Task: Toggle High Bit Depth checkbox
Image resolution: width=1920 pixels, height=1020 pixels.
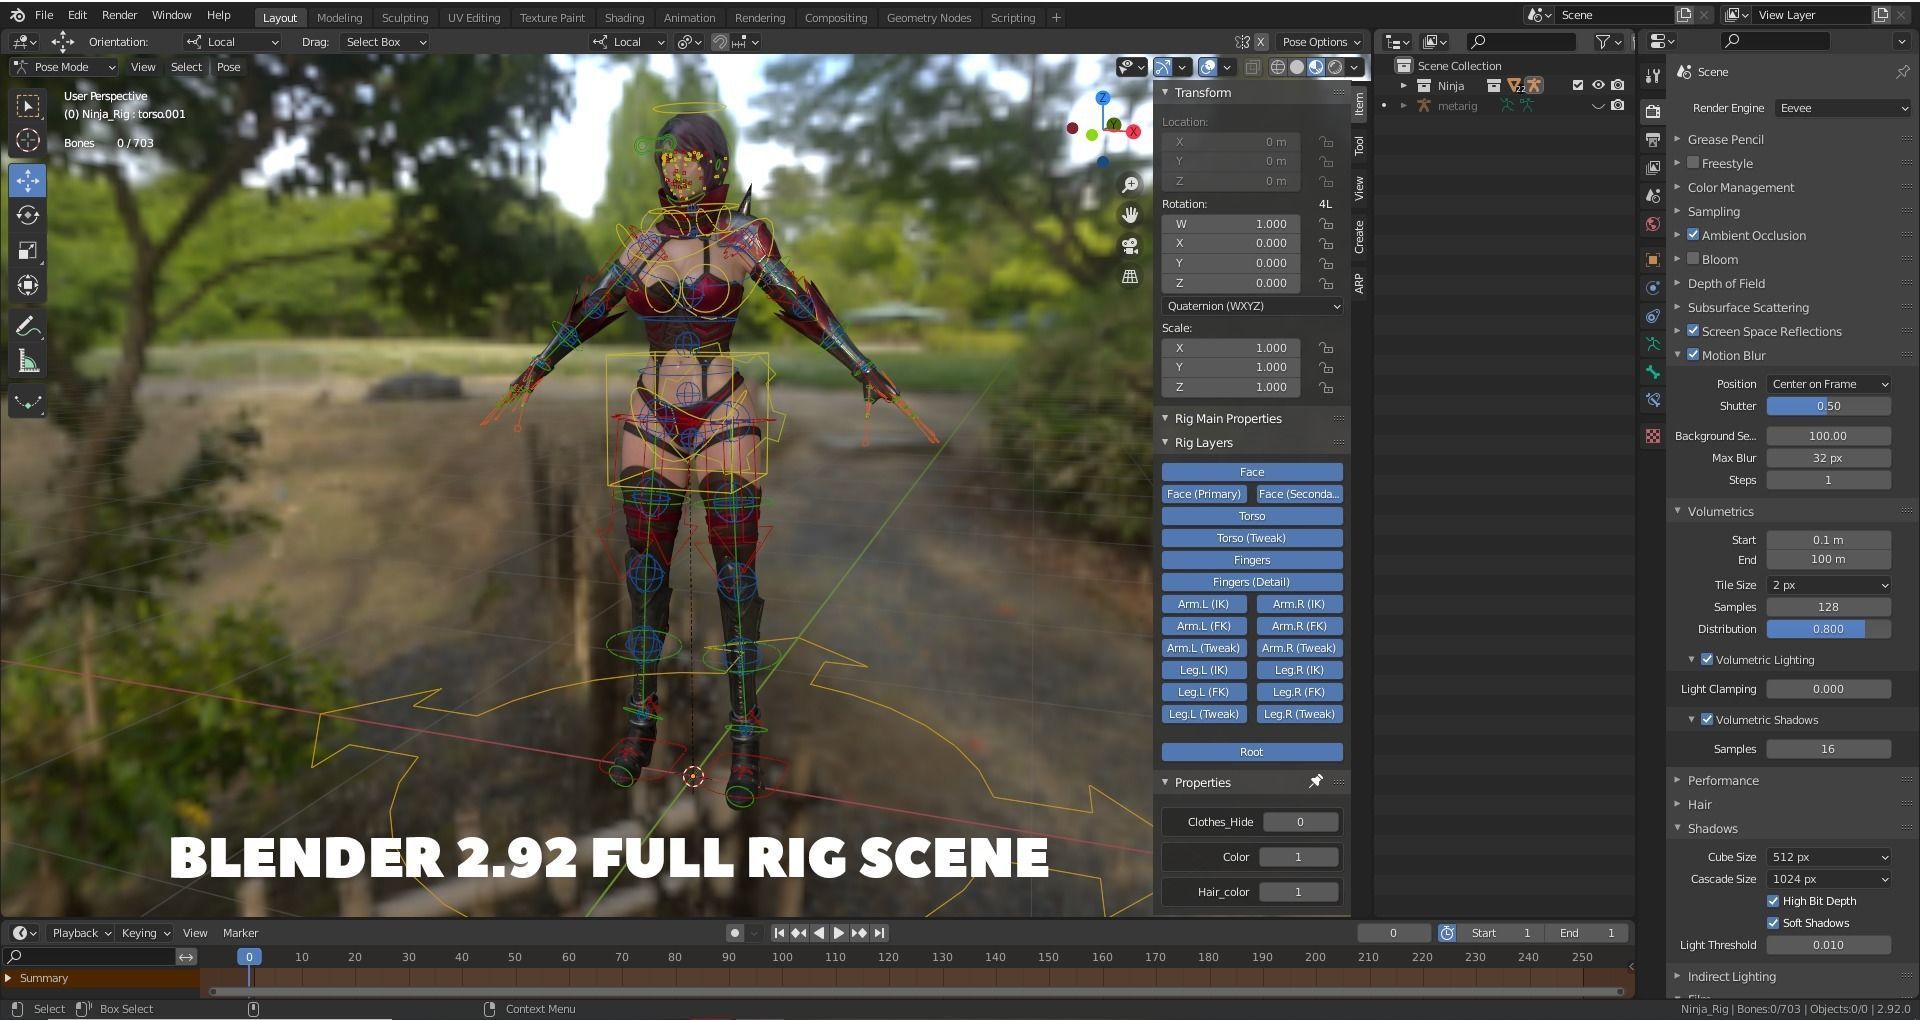Action: [1773, 901]
